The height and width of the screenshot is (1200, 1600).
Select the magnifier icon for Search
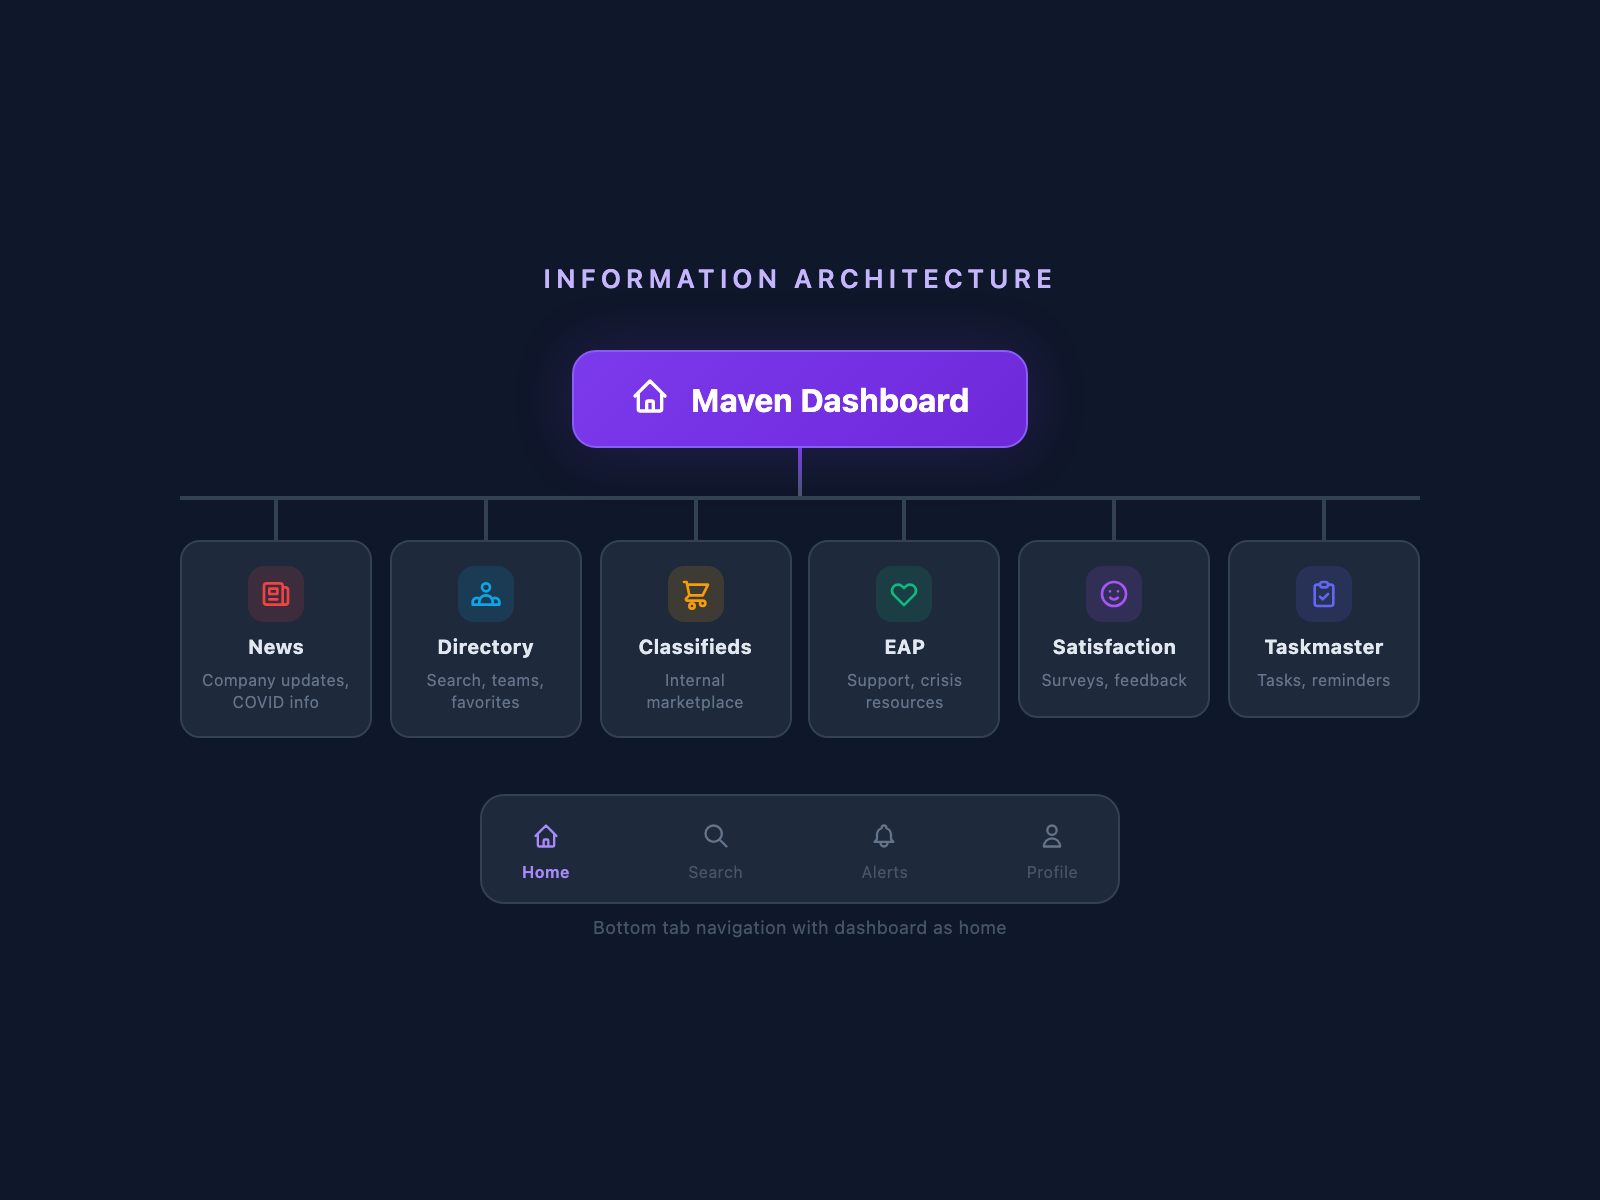pyautogui.click(x=716, y=837)
